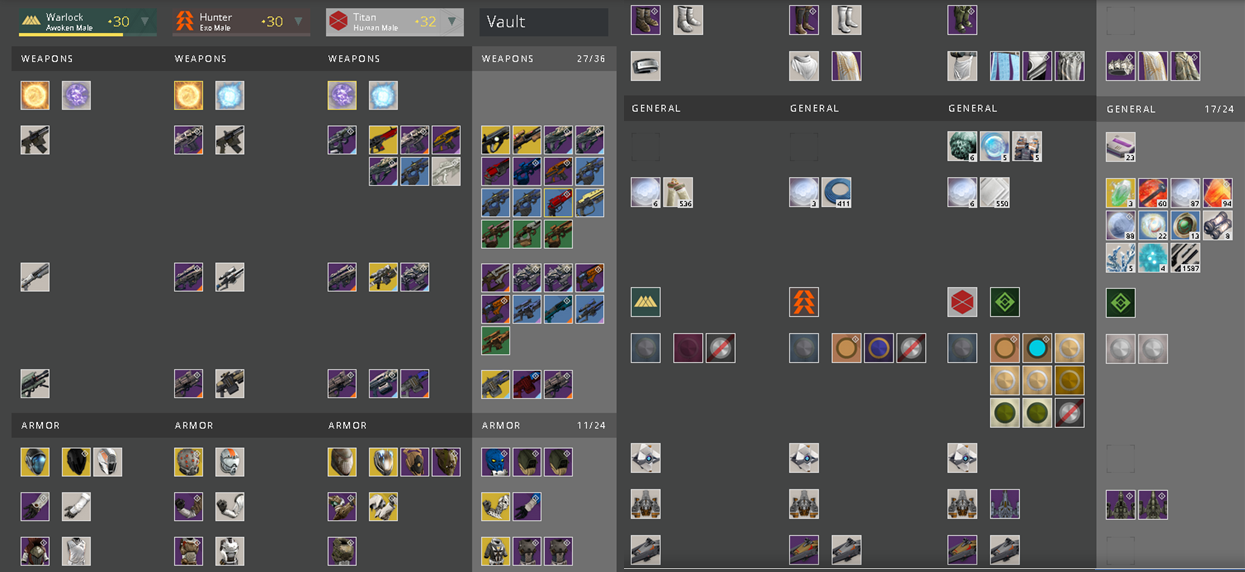Viewport: 1245px width, 572px height.
Task: Click the Vault weapons count 27/36
Action: [591, 59]
